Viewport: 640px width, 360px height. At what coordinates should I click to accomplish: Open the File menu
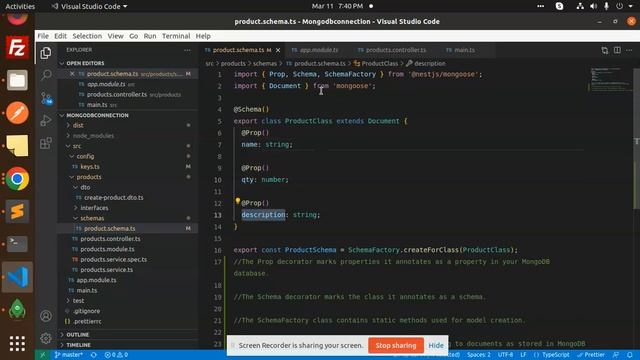click(43, 36)
